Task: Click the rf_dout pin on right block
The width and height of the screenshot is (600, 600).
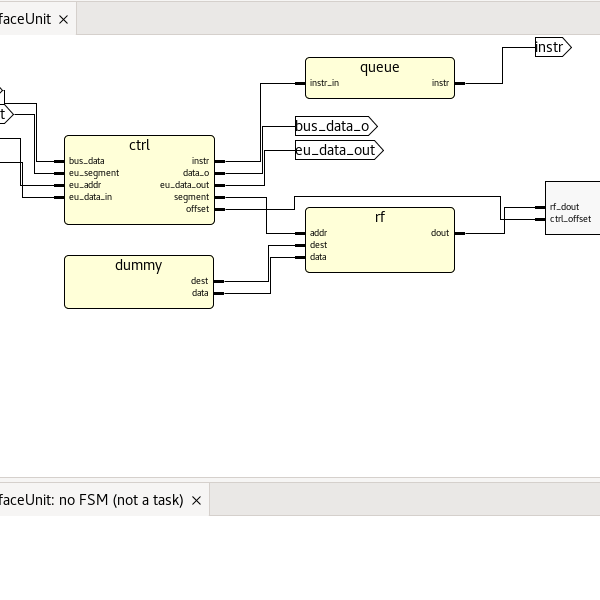Action: point(564,207)
